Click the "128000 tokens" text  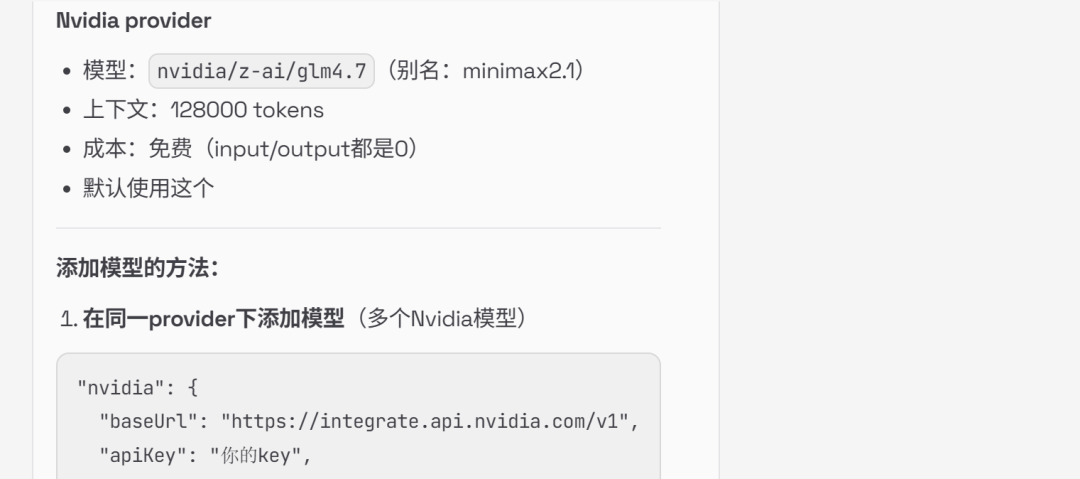click(x=246, y=111)
